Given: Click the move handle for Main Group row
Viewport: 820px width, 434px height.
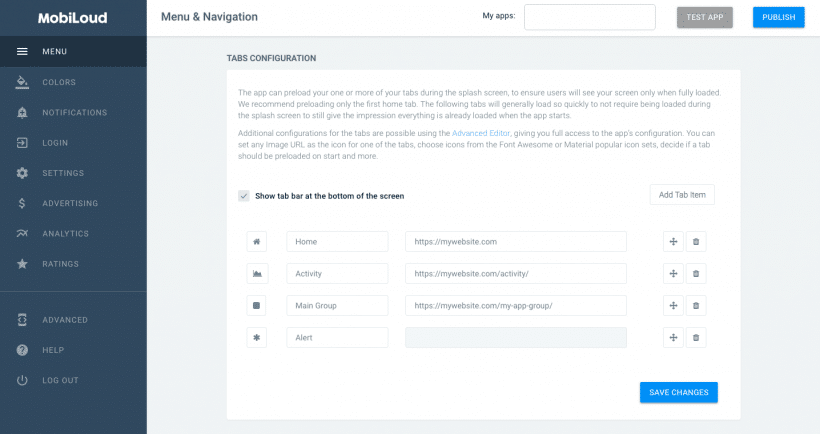Looking at the screenshot, I should tap(673, 306).
